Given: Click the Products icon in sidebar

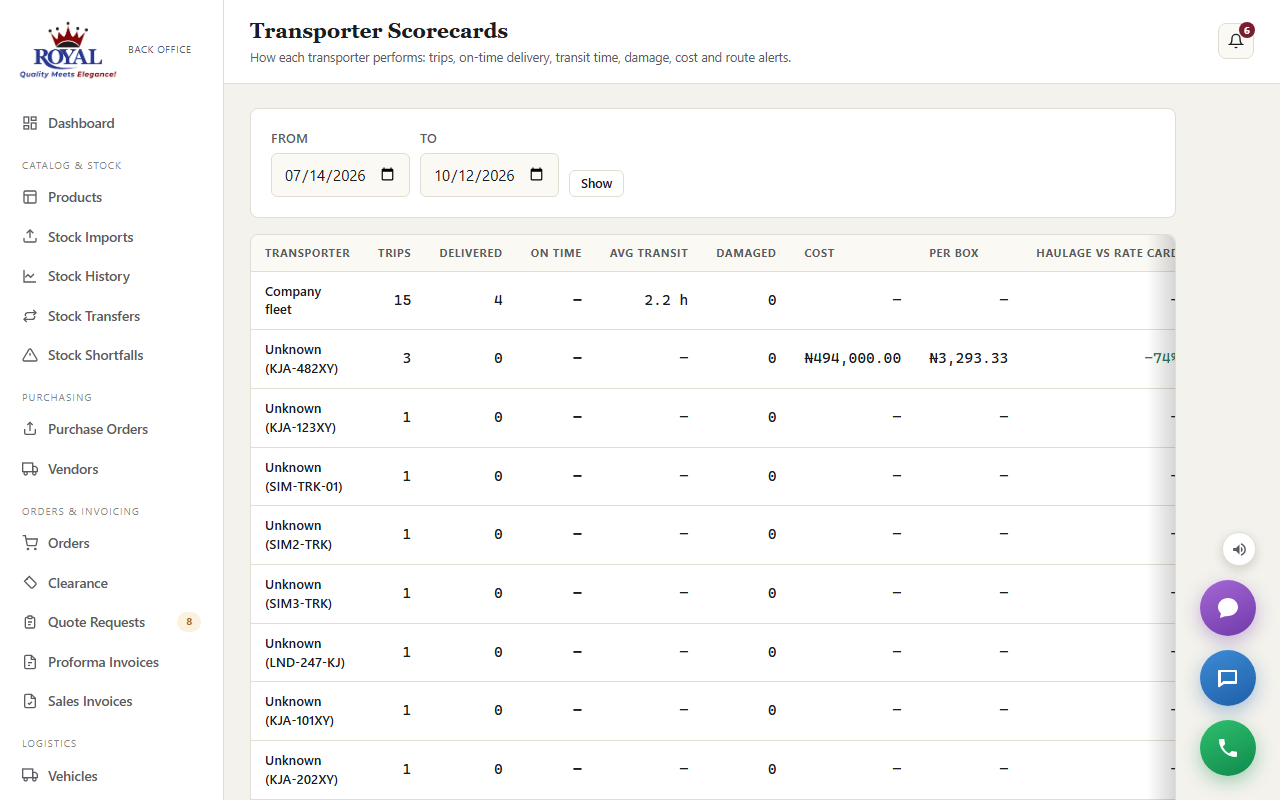Looking at the screenshot, I should pos(30,197).
